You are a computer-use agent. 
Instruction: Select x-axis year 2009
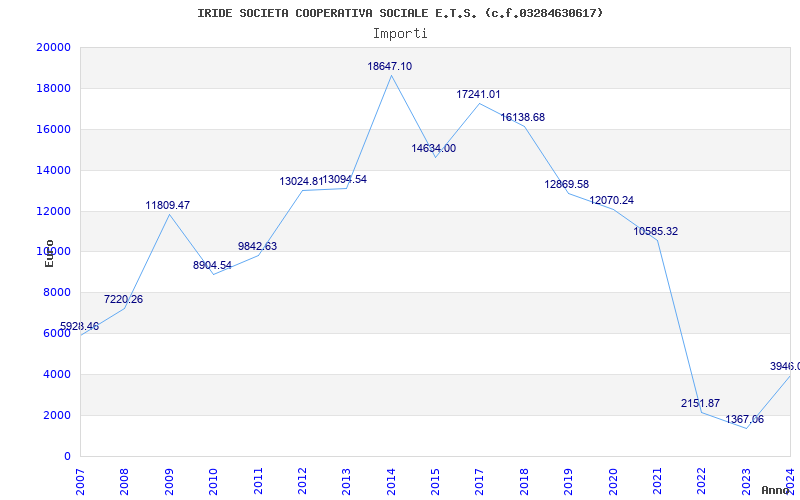169,481
